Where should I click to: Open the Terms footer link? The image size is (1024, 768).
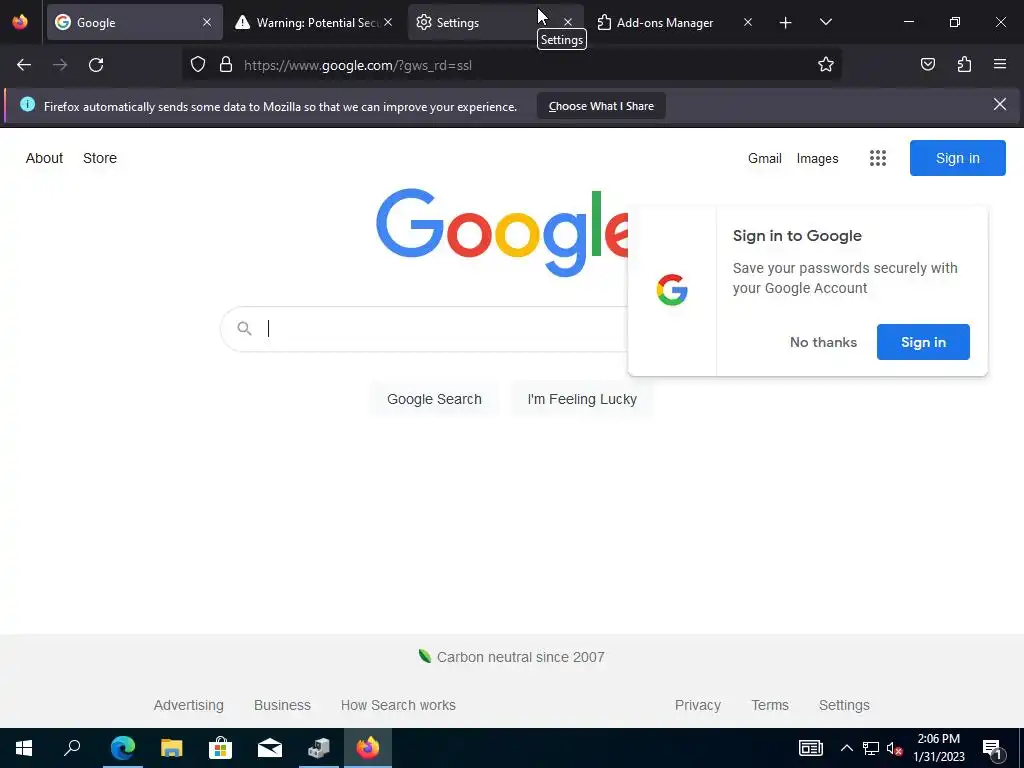point(770,705)
